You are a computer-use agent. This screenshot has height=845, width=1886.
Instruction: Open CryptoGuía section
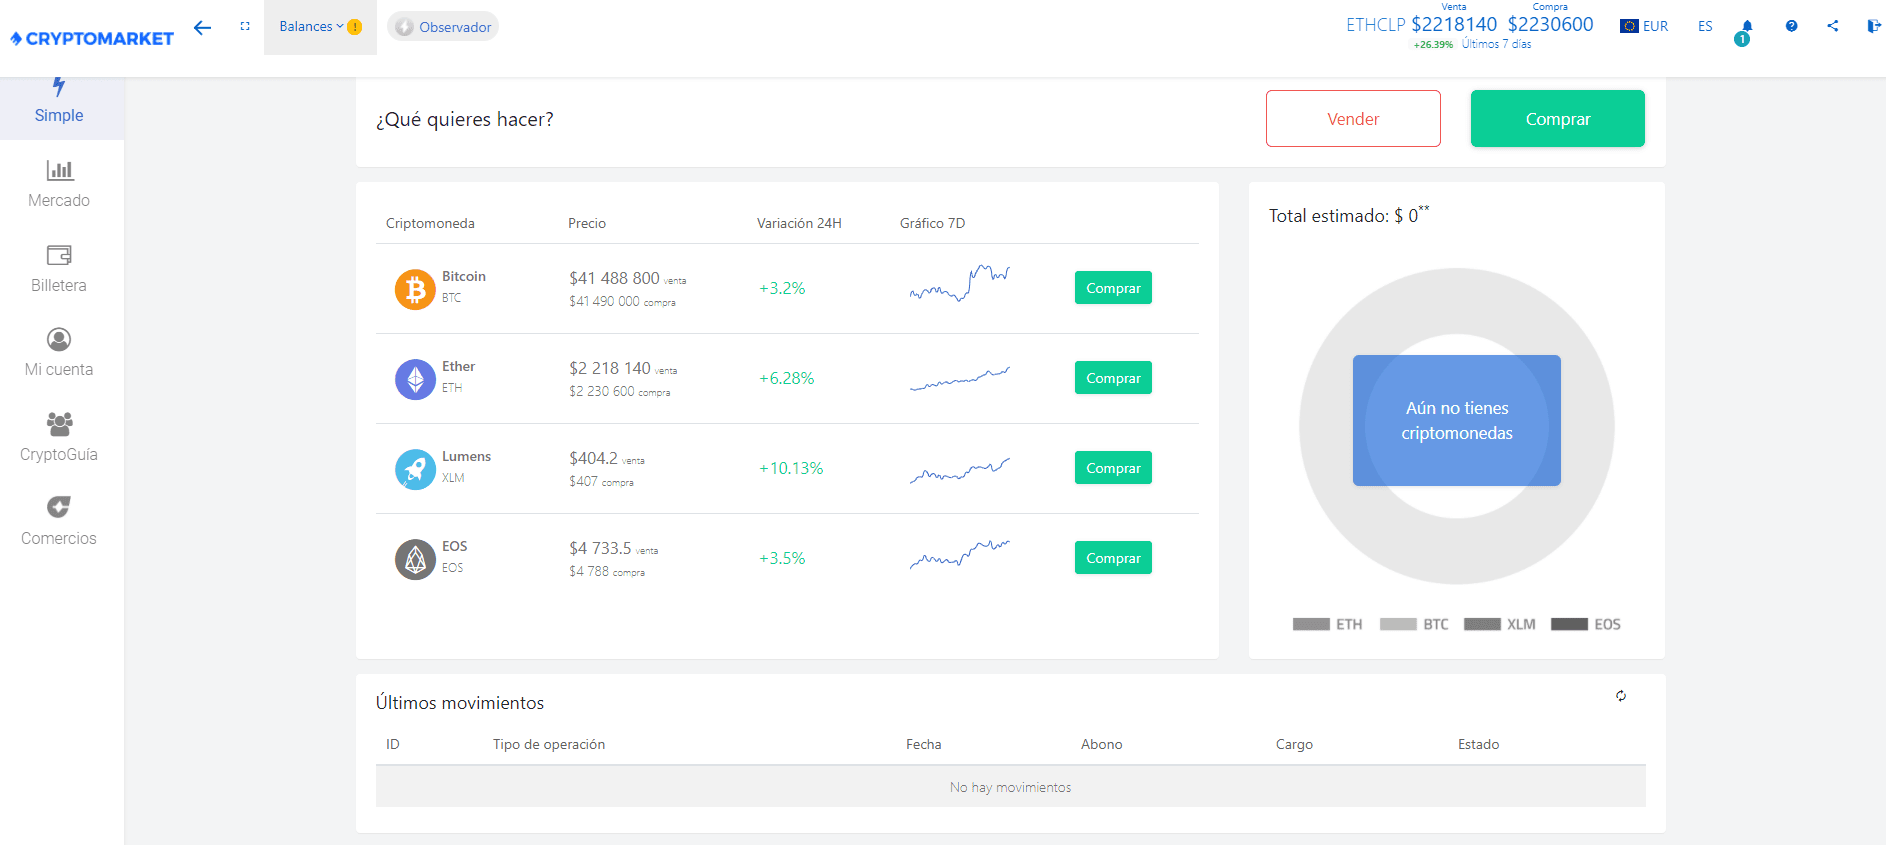tap(59, 437)
